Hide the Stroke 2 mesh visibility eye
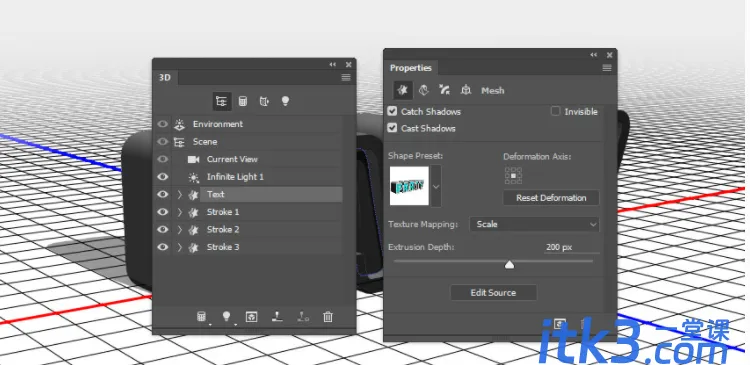 pos(163,230)
